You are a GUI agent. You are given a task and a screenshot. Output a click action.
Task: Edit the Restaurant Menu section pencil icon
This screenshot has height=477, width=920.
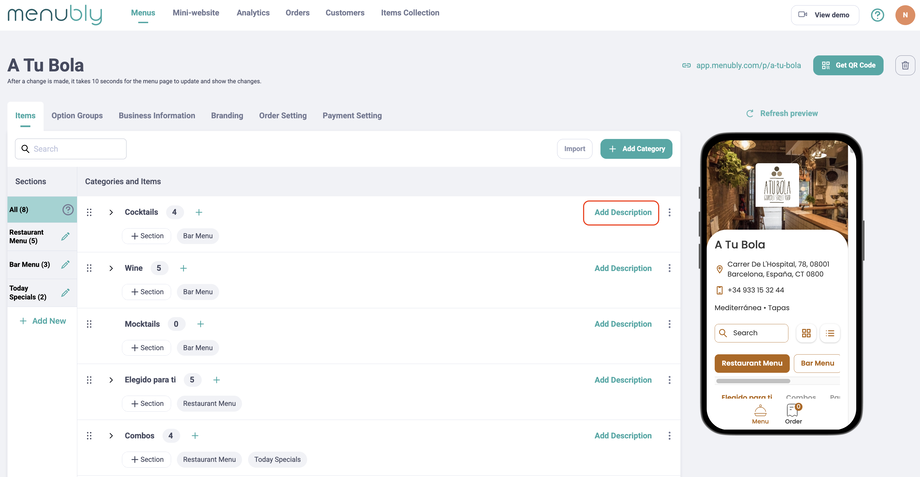coord(65,237)
